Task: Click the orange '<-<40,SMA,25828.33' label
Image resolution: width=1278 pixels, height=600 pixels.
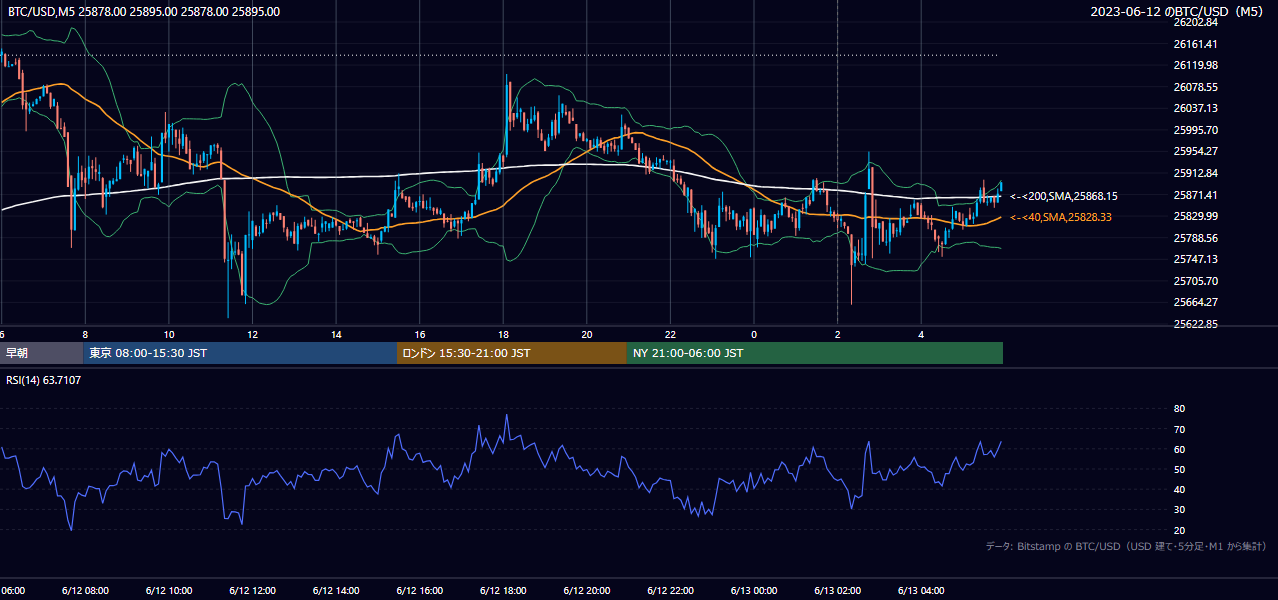Action: click(x=1062, y=217)
